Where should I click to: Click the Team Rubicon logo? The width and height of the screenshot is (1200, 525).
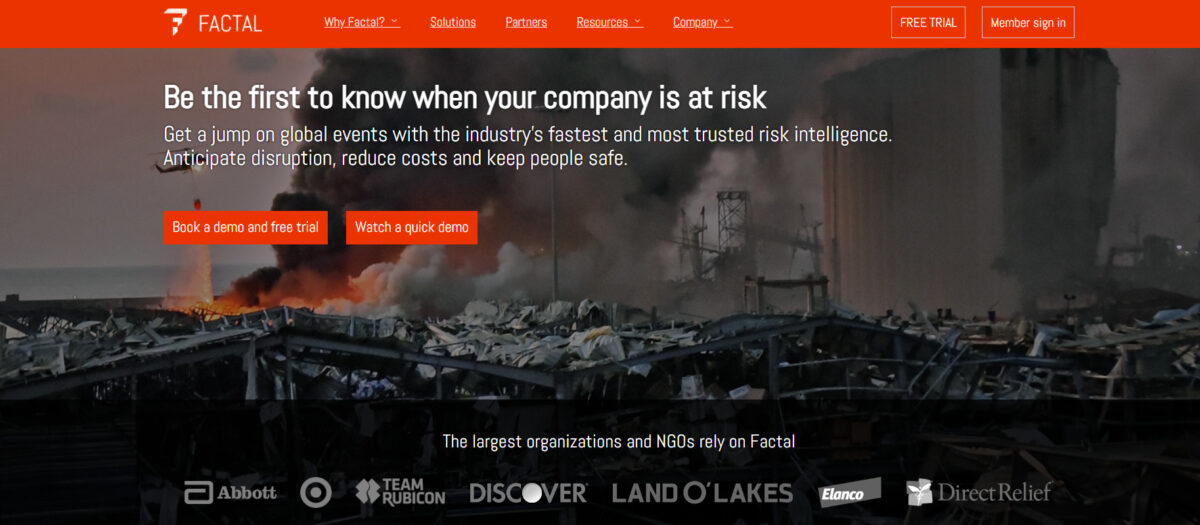pos(400,492)
